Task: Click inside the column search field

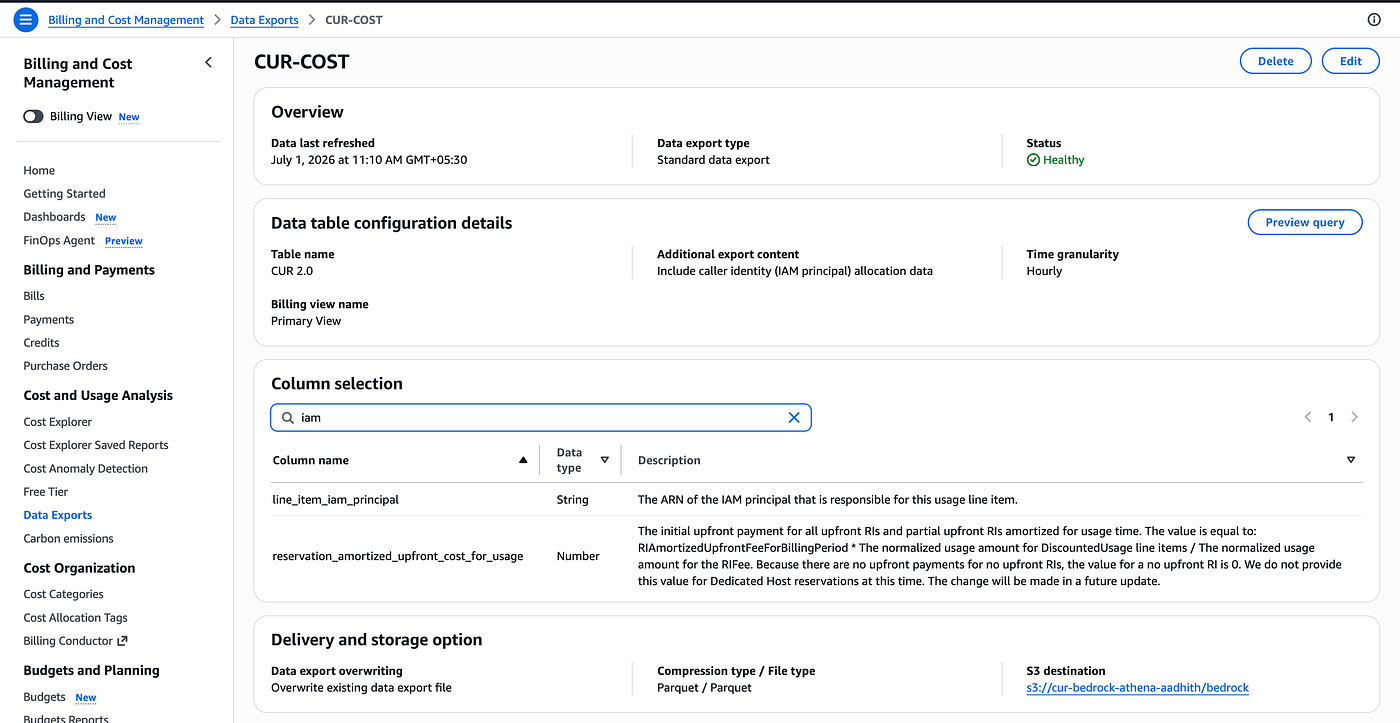Action: click(x=540, y=417)
